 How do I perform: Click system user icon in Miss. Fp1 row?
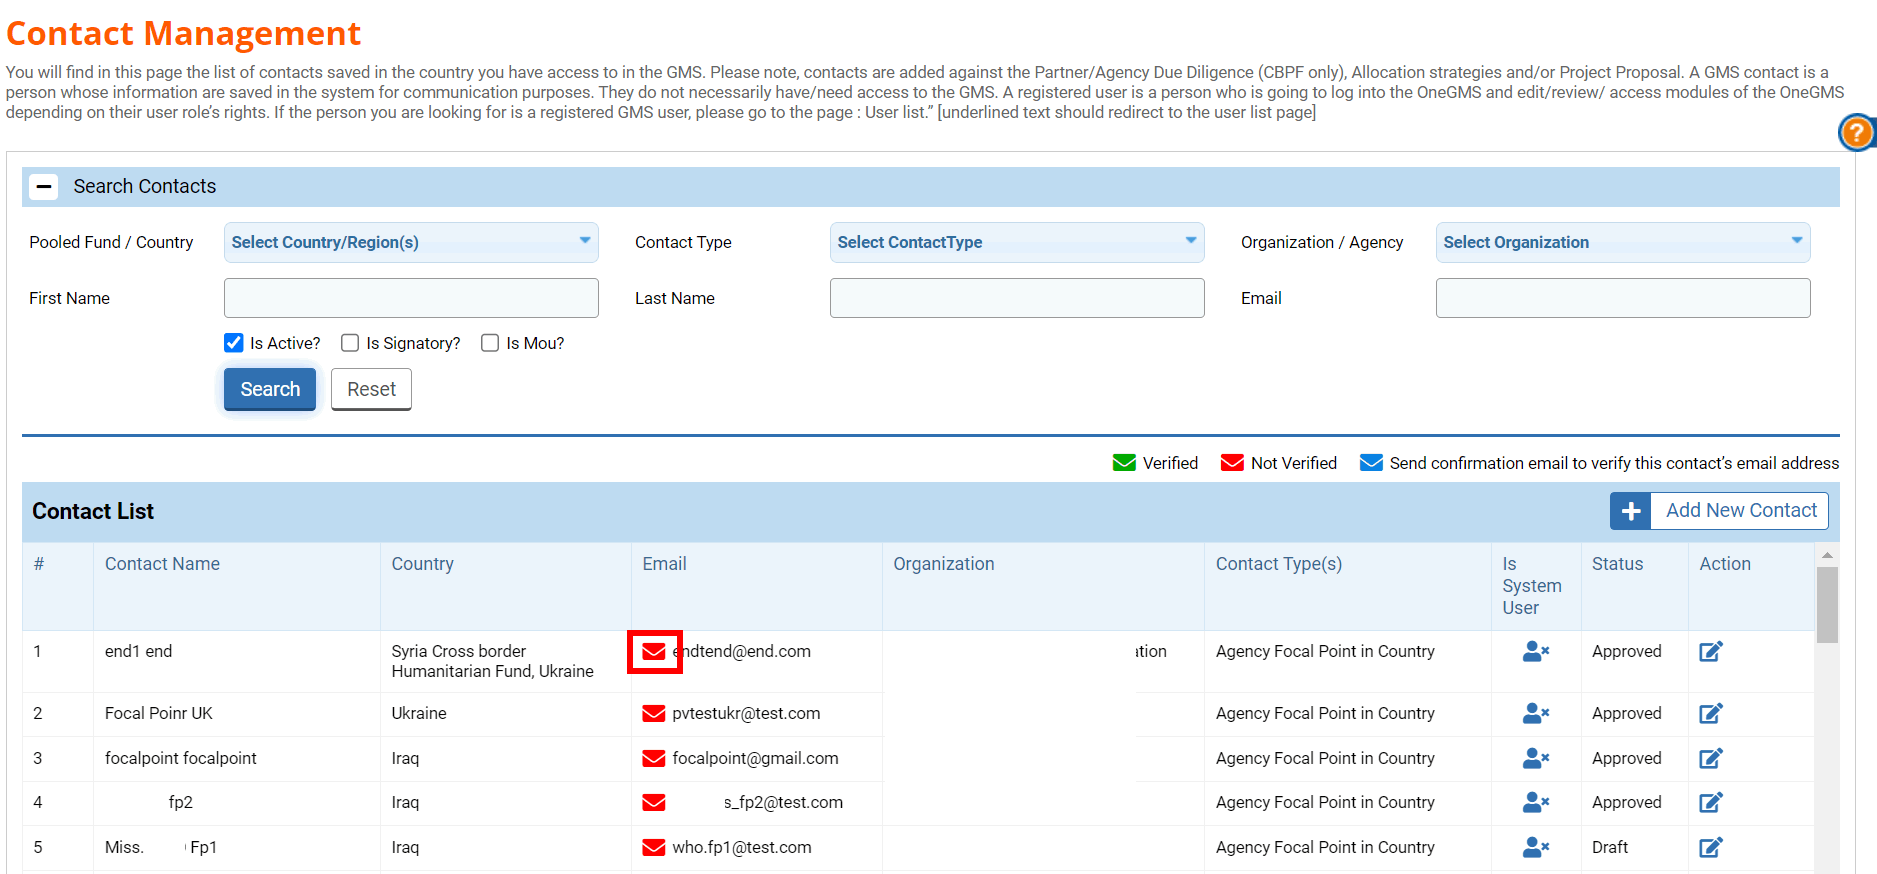click(x=1535, y=847)
